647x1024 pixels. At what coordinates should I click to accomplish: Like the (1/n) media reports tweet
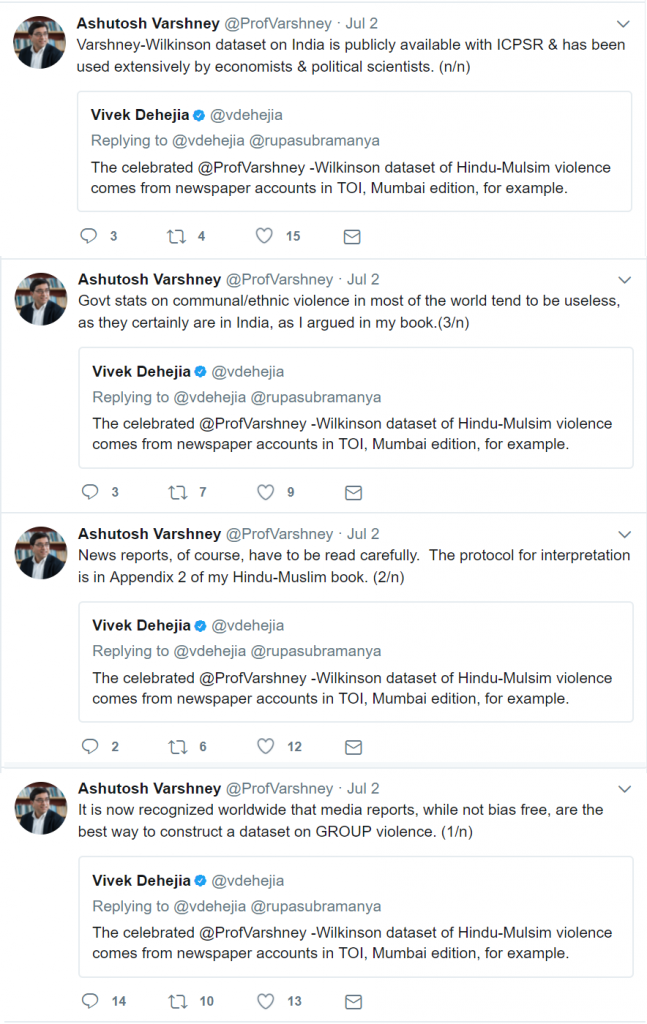click(265, 1001)
